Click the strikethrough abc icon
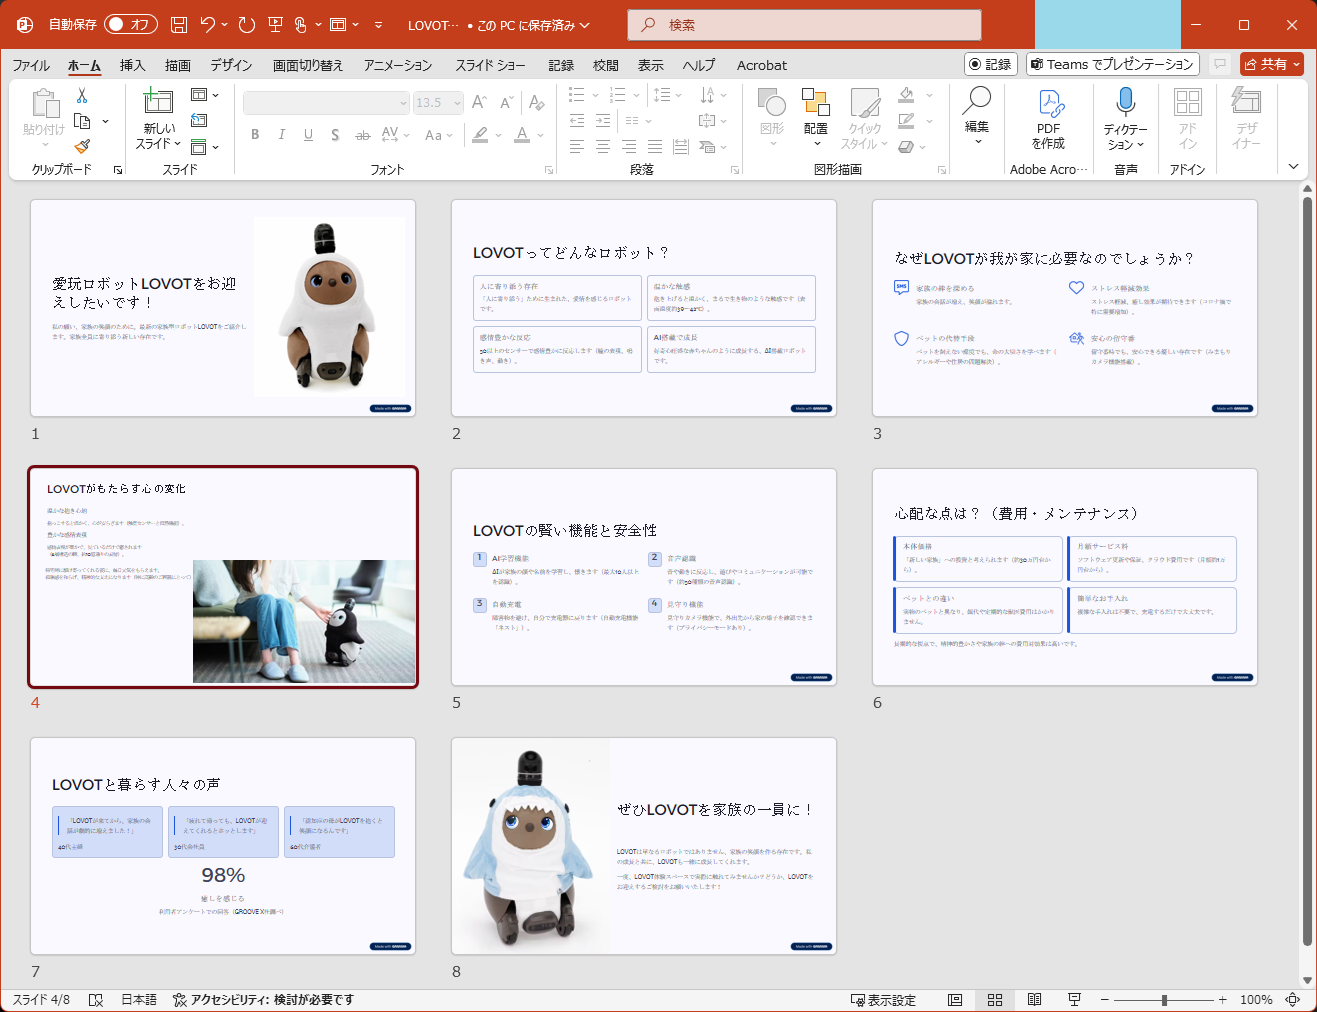 [362, 135]
